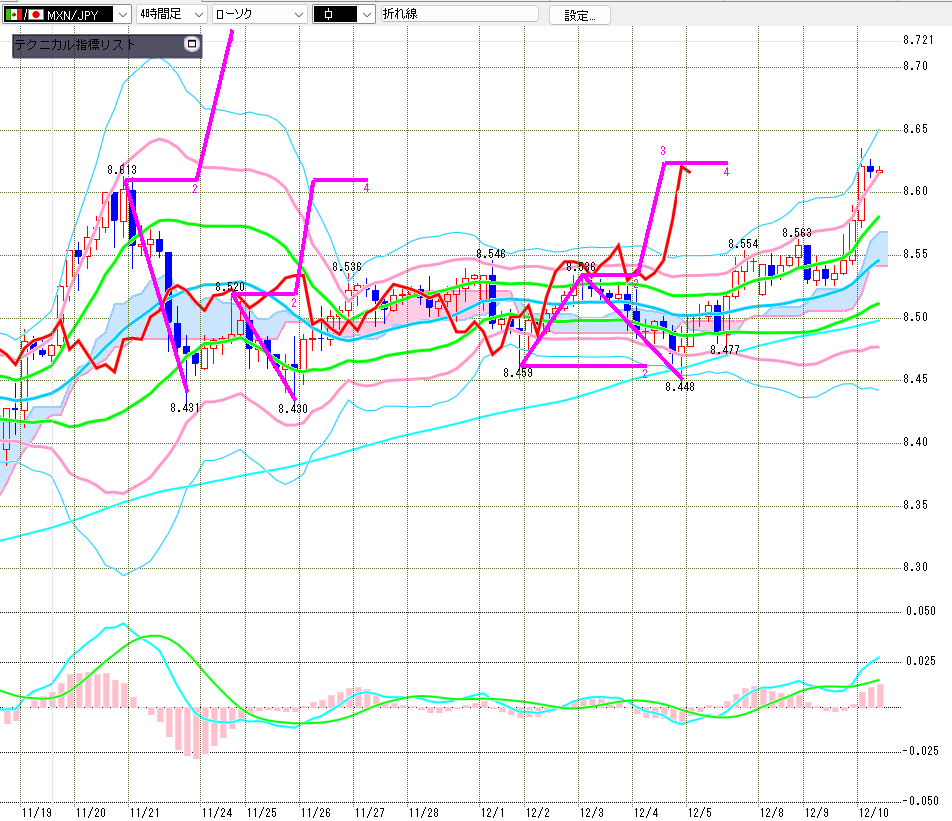This screenshot has width=952, height=821.
Task: Select the 8.448 low price marker
Action: [x=679, y=386]
